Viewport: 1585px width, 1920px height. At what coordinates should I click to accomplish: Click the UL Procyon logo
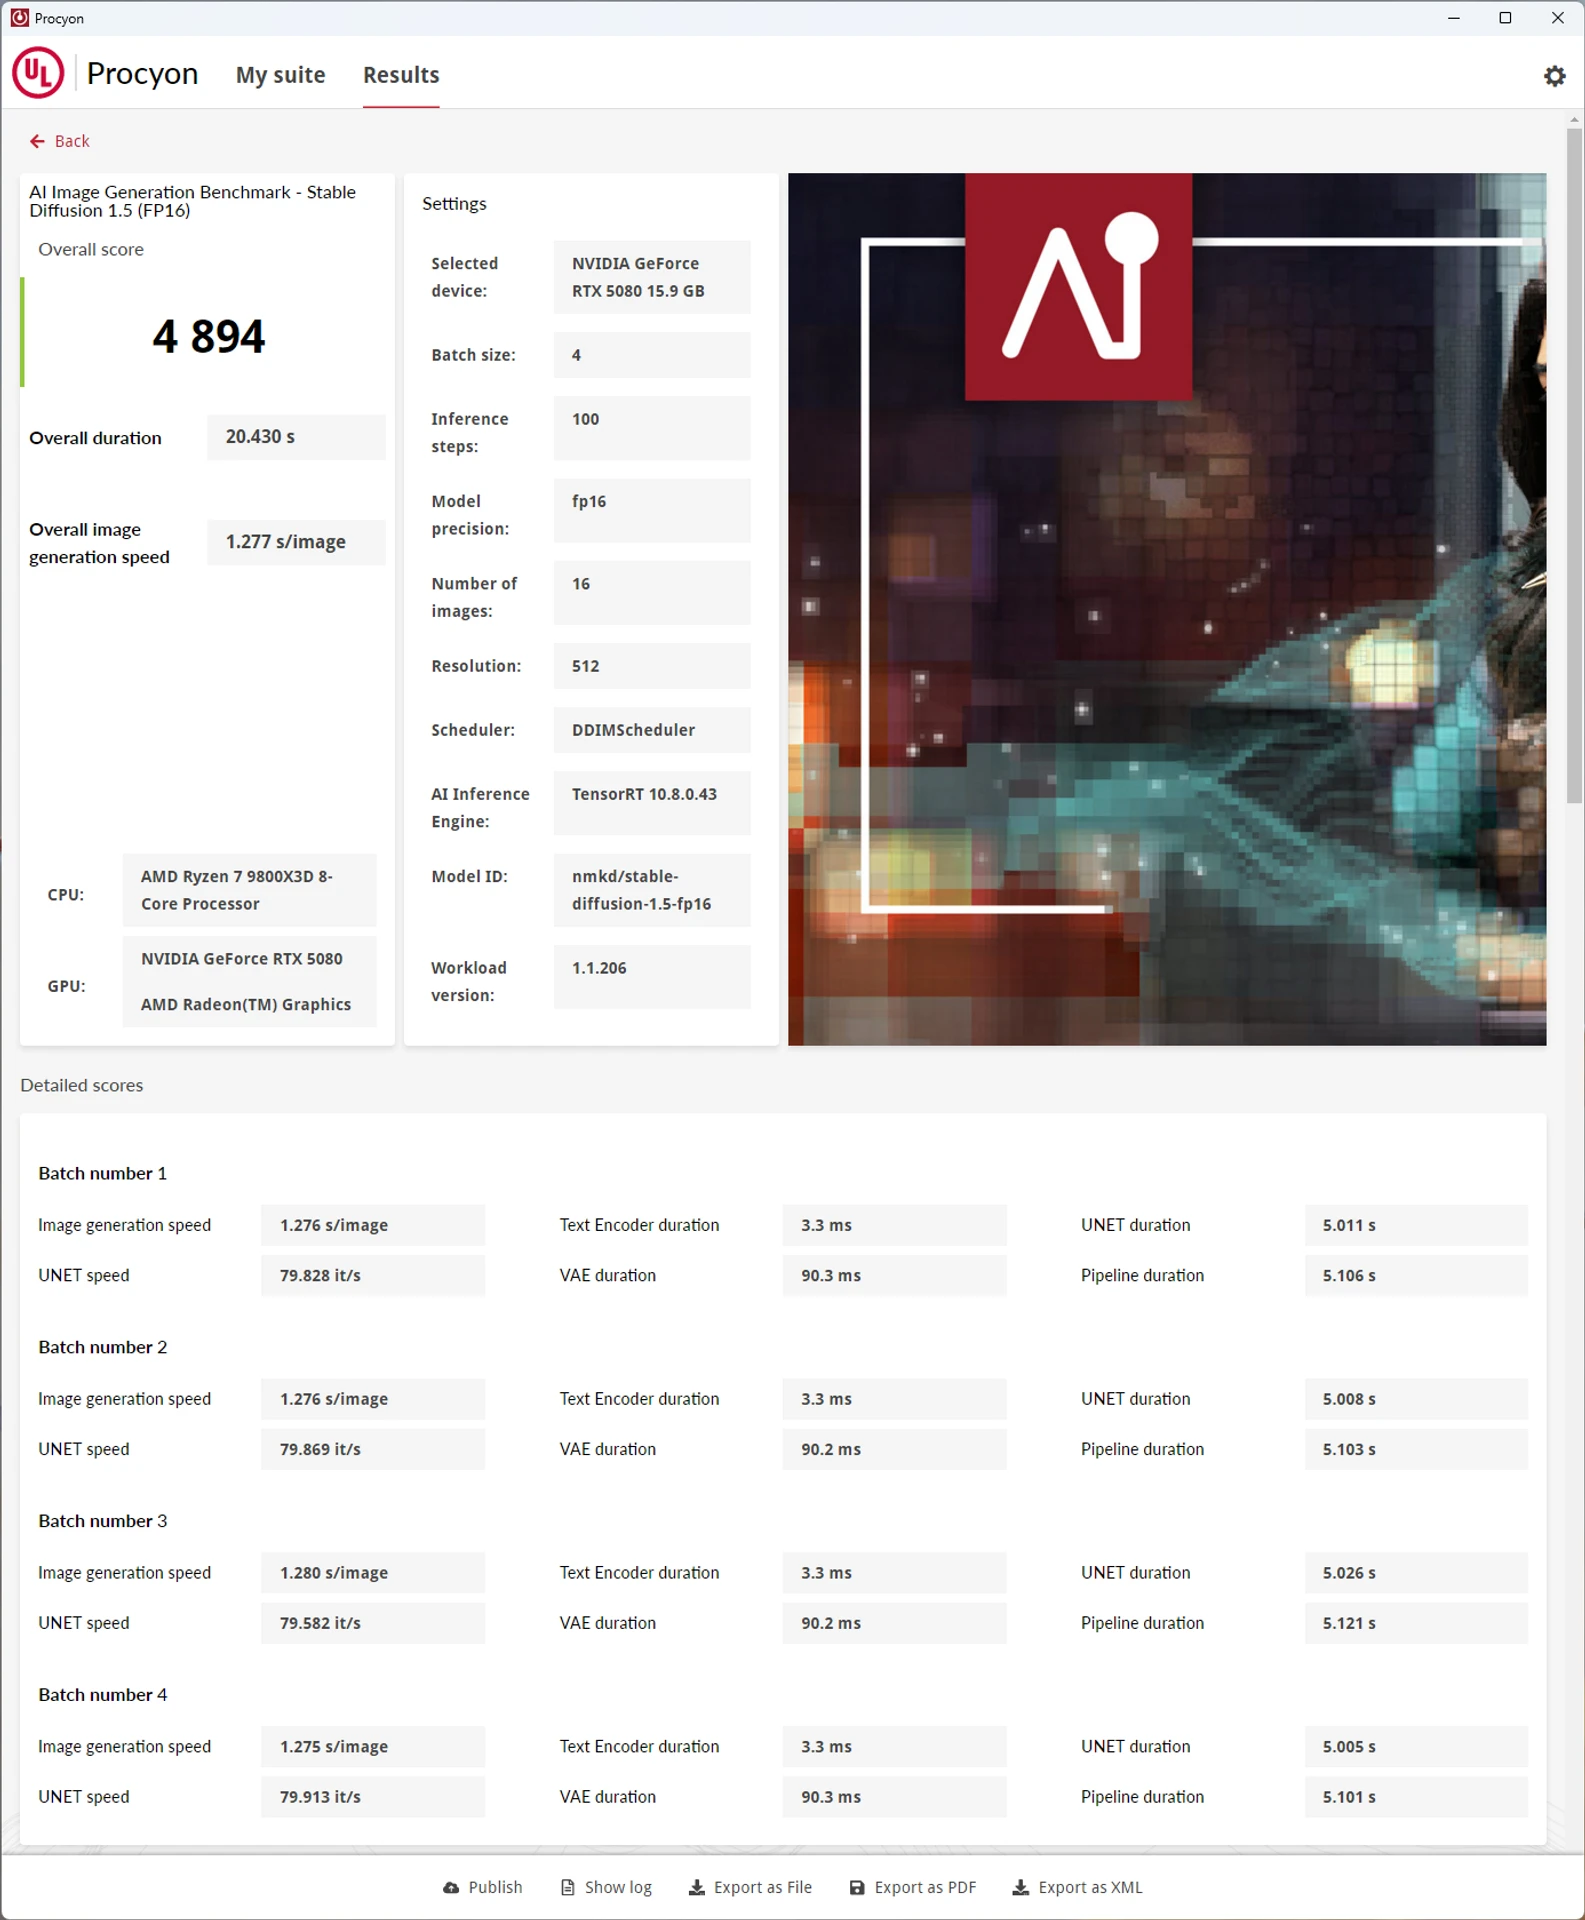click(38, 74)
